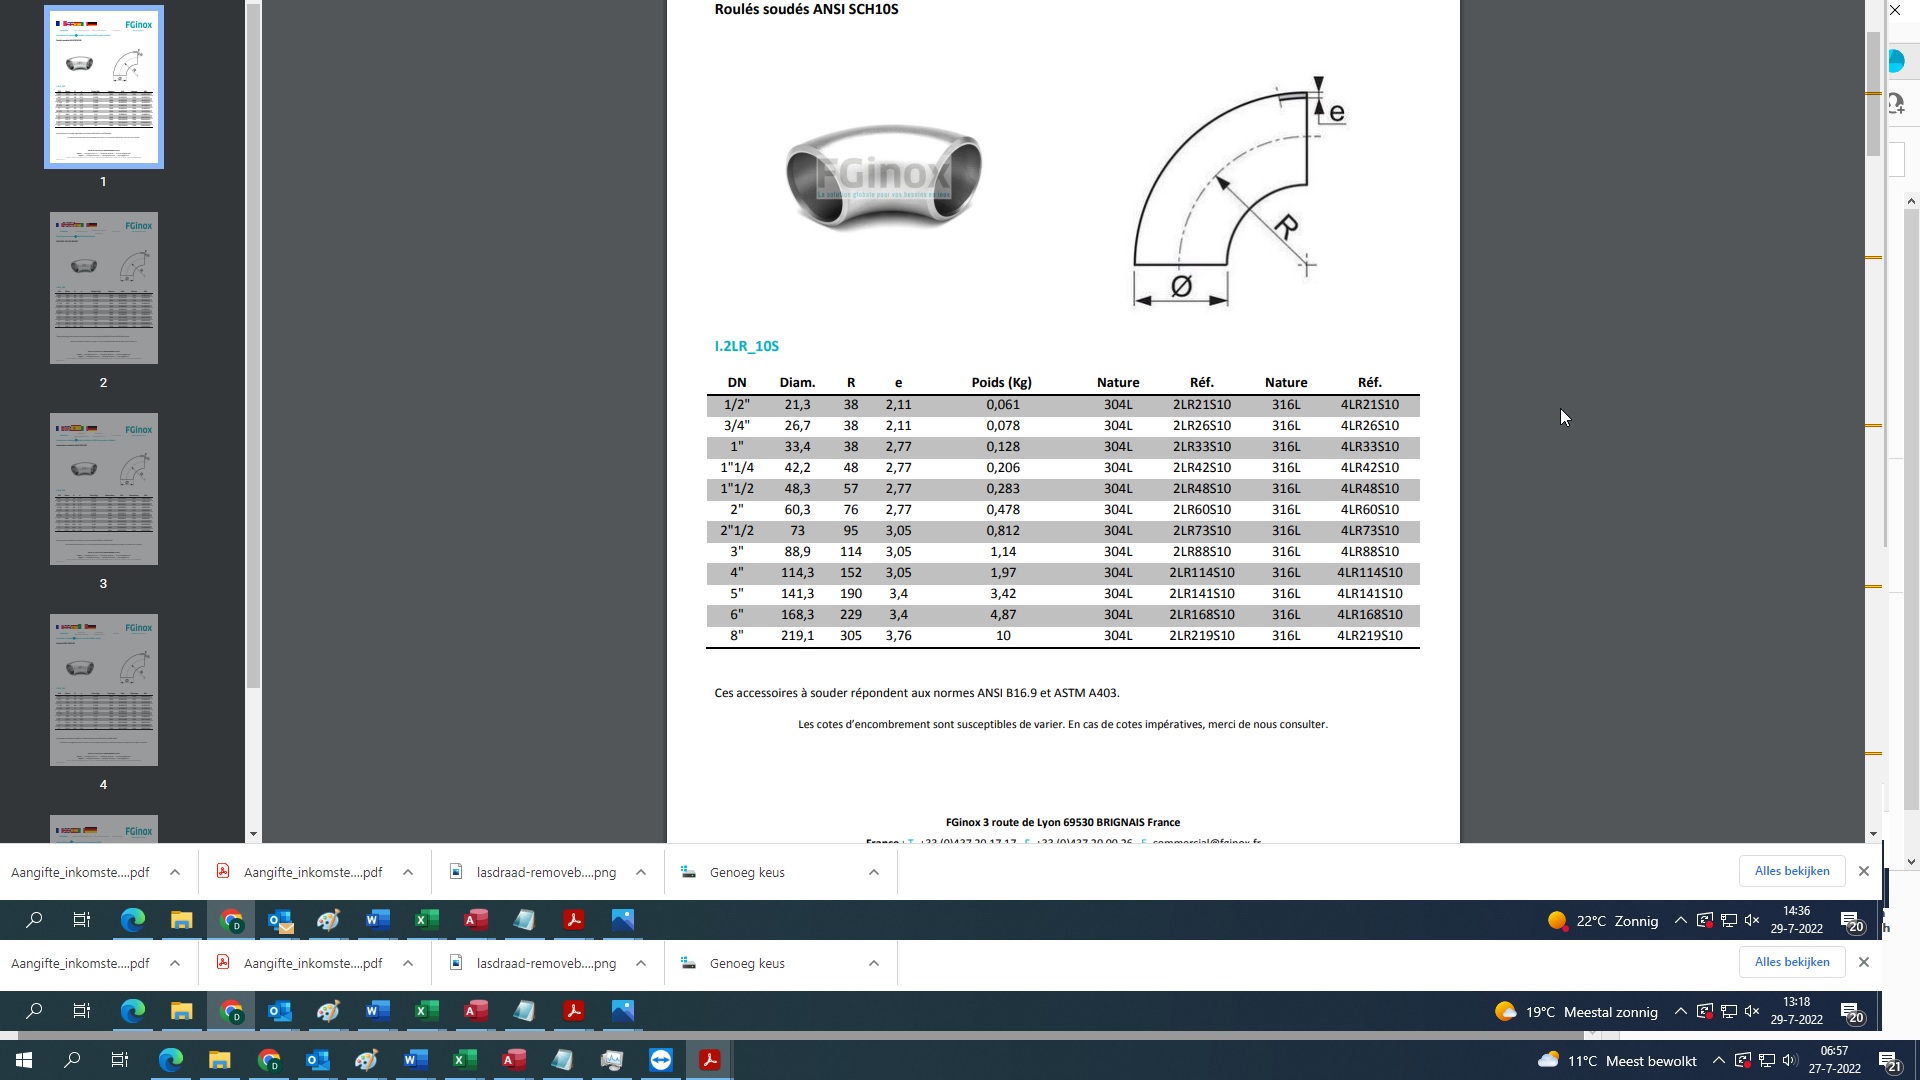Click Word icon in the 22°C Zonnig taskbar
The image size is (1920, 1080).
tap(377, 921)
